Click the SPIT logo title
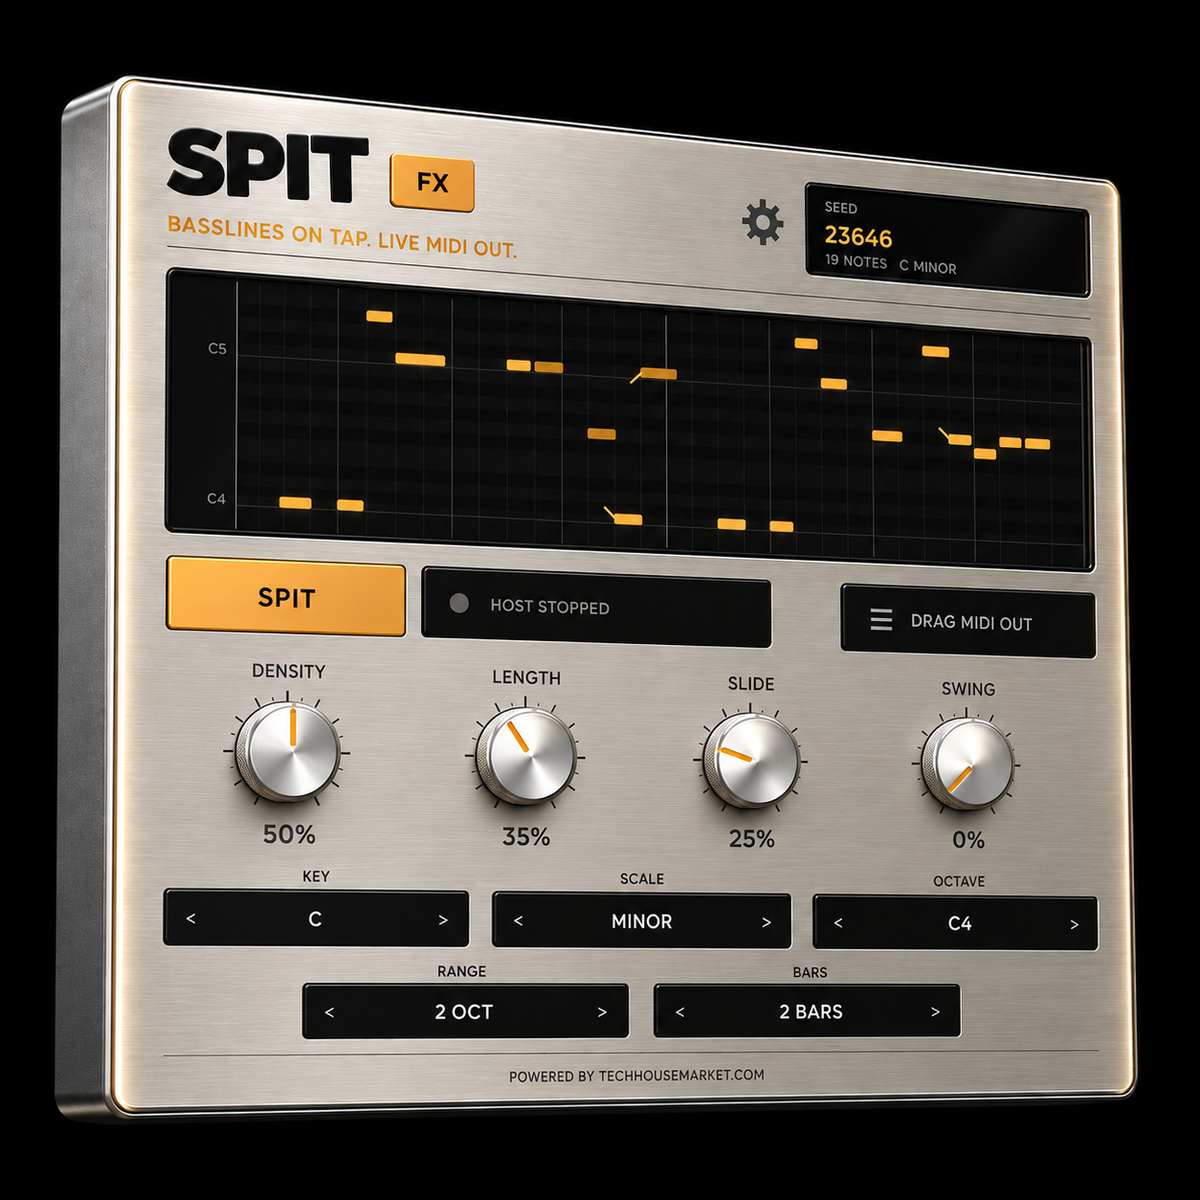The image size is (1200, 1200). click(x=267, y=165)
